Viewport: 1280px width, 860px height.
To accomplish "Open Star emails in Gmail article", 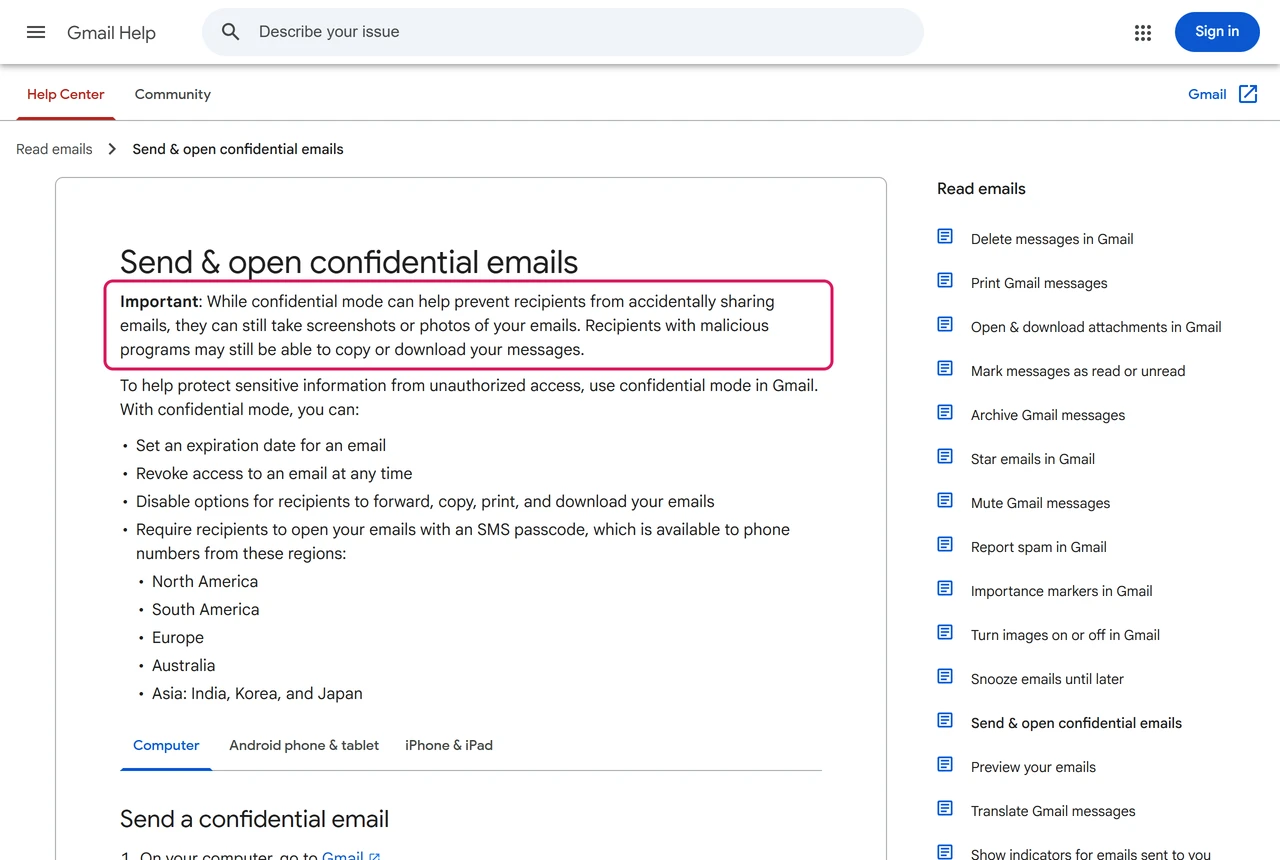I will tap(1033, 459).
